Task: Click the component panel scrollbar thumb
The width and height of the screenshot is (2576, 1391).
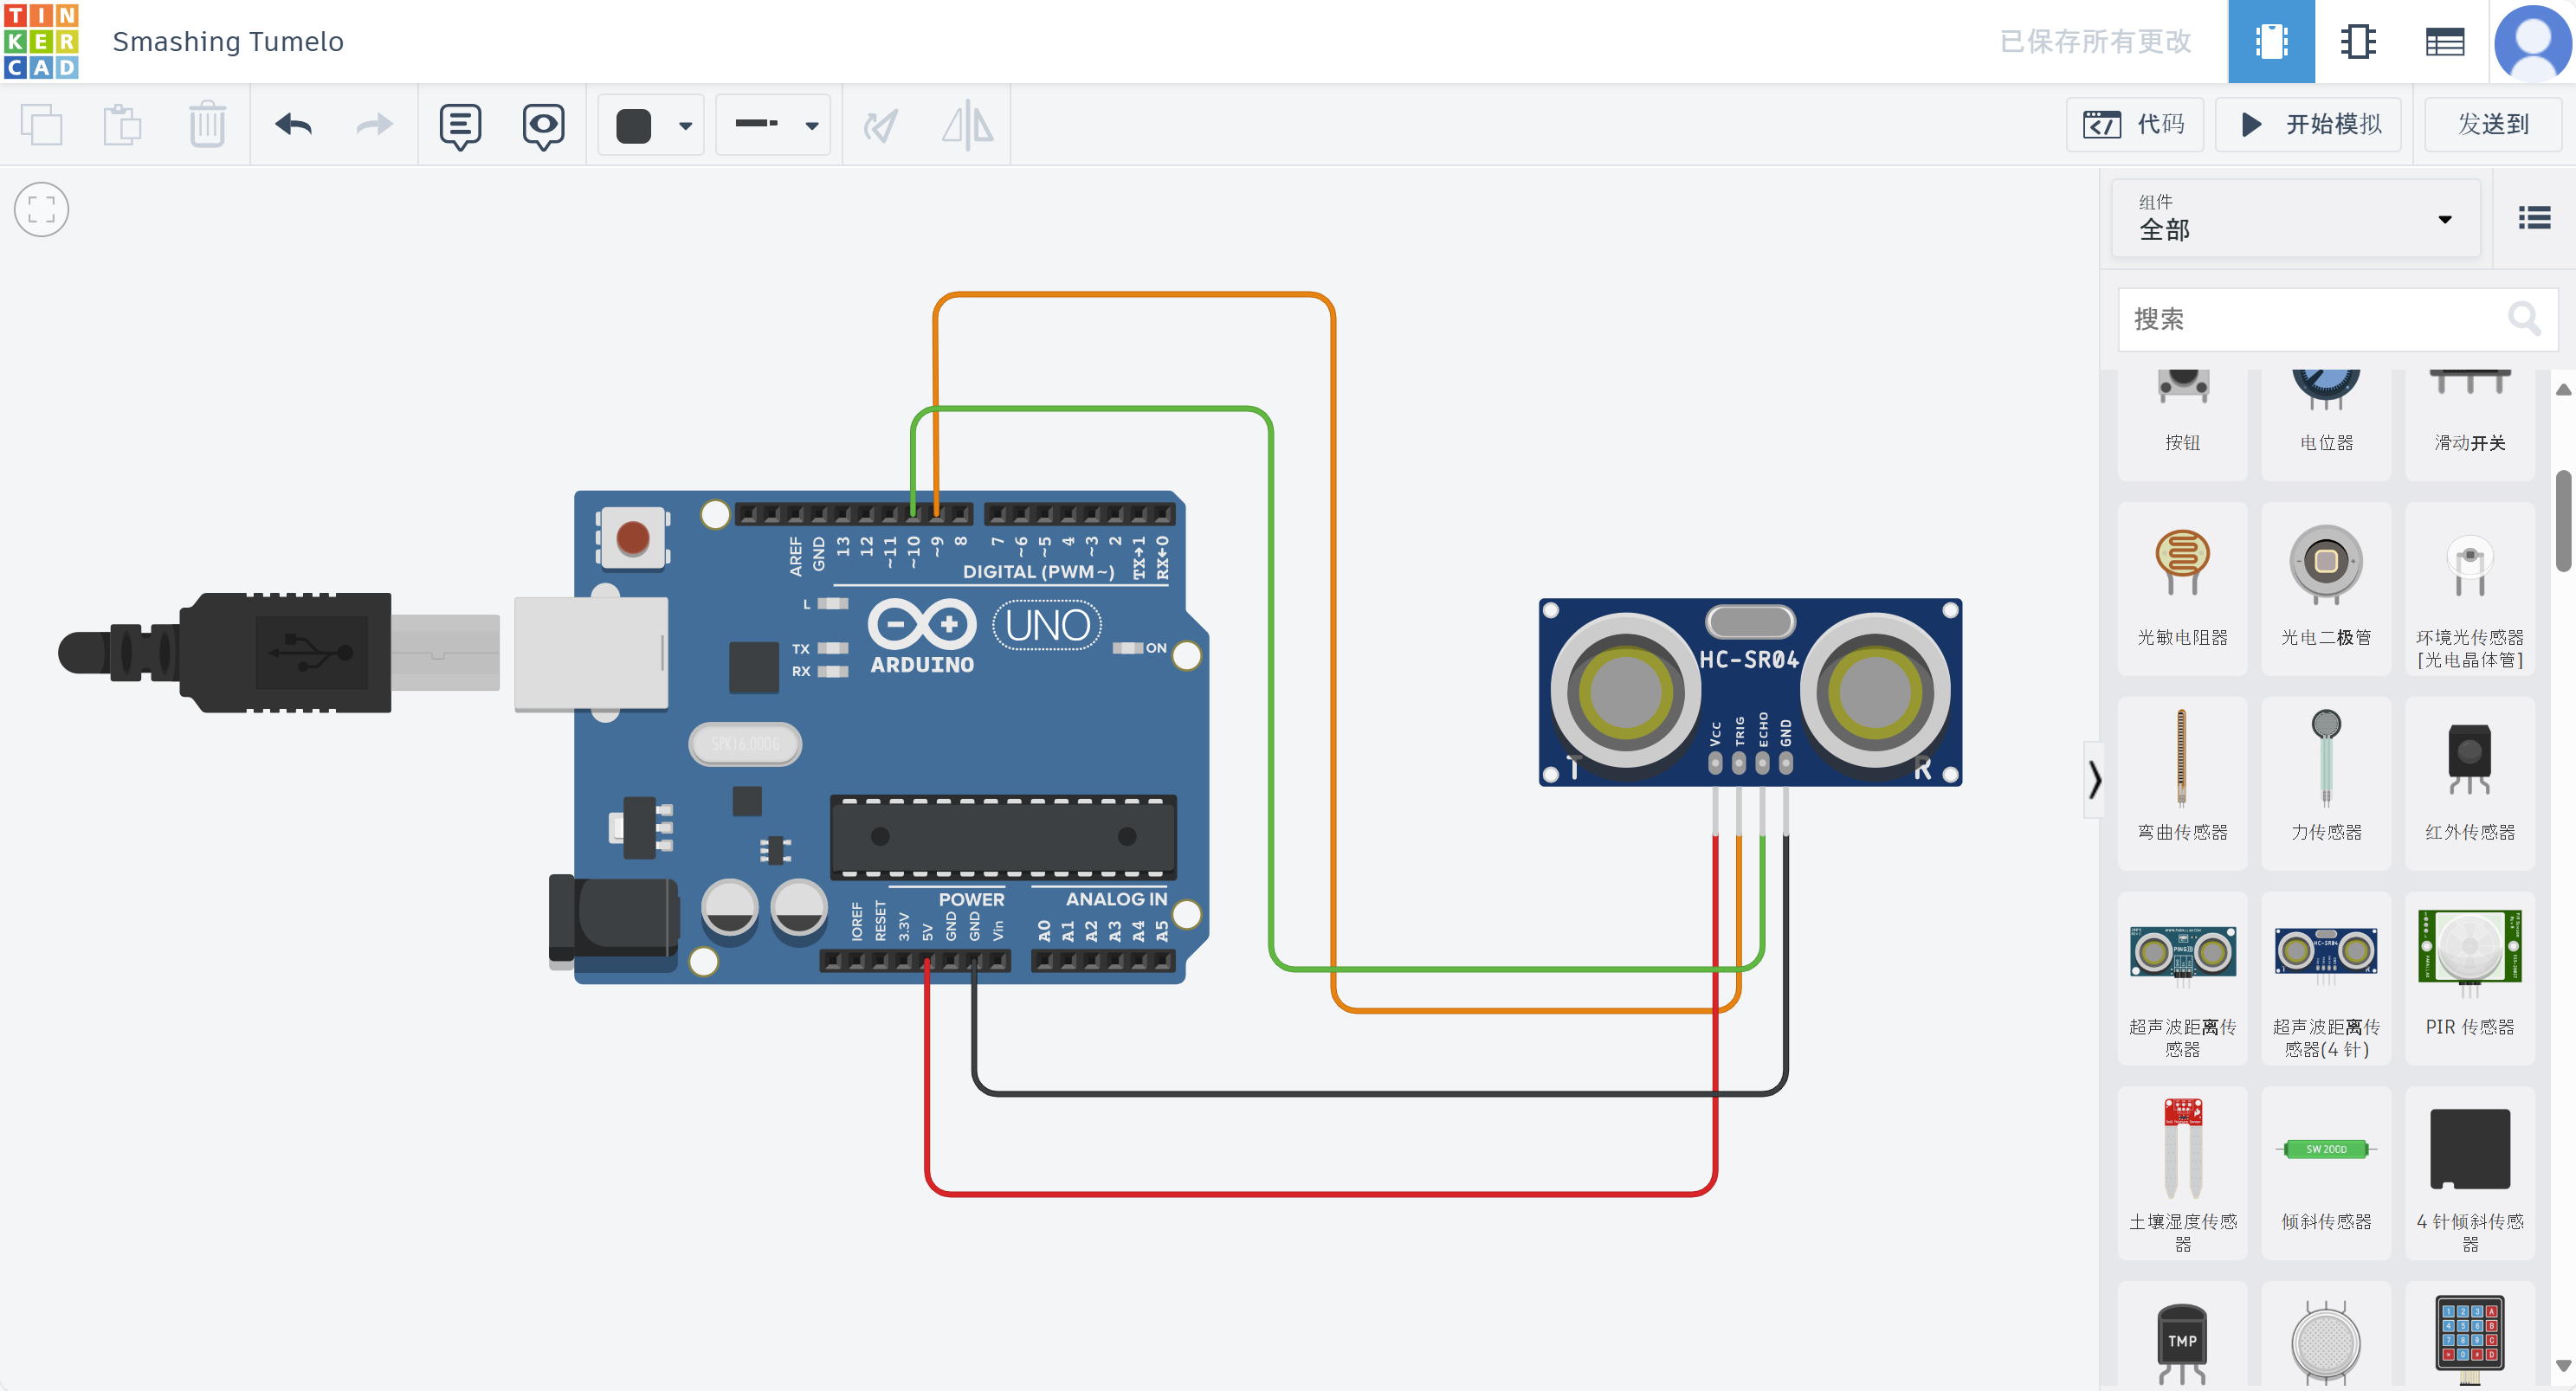Action: [x=2563, y=521]
